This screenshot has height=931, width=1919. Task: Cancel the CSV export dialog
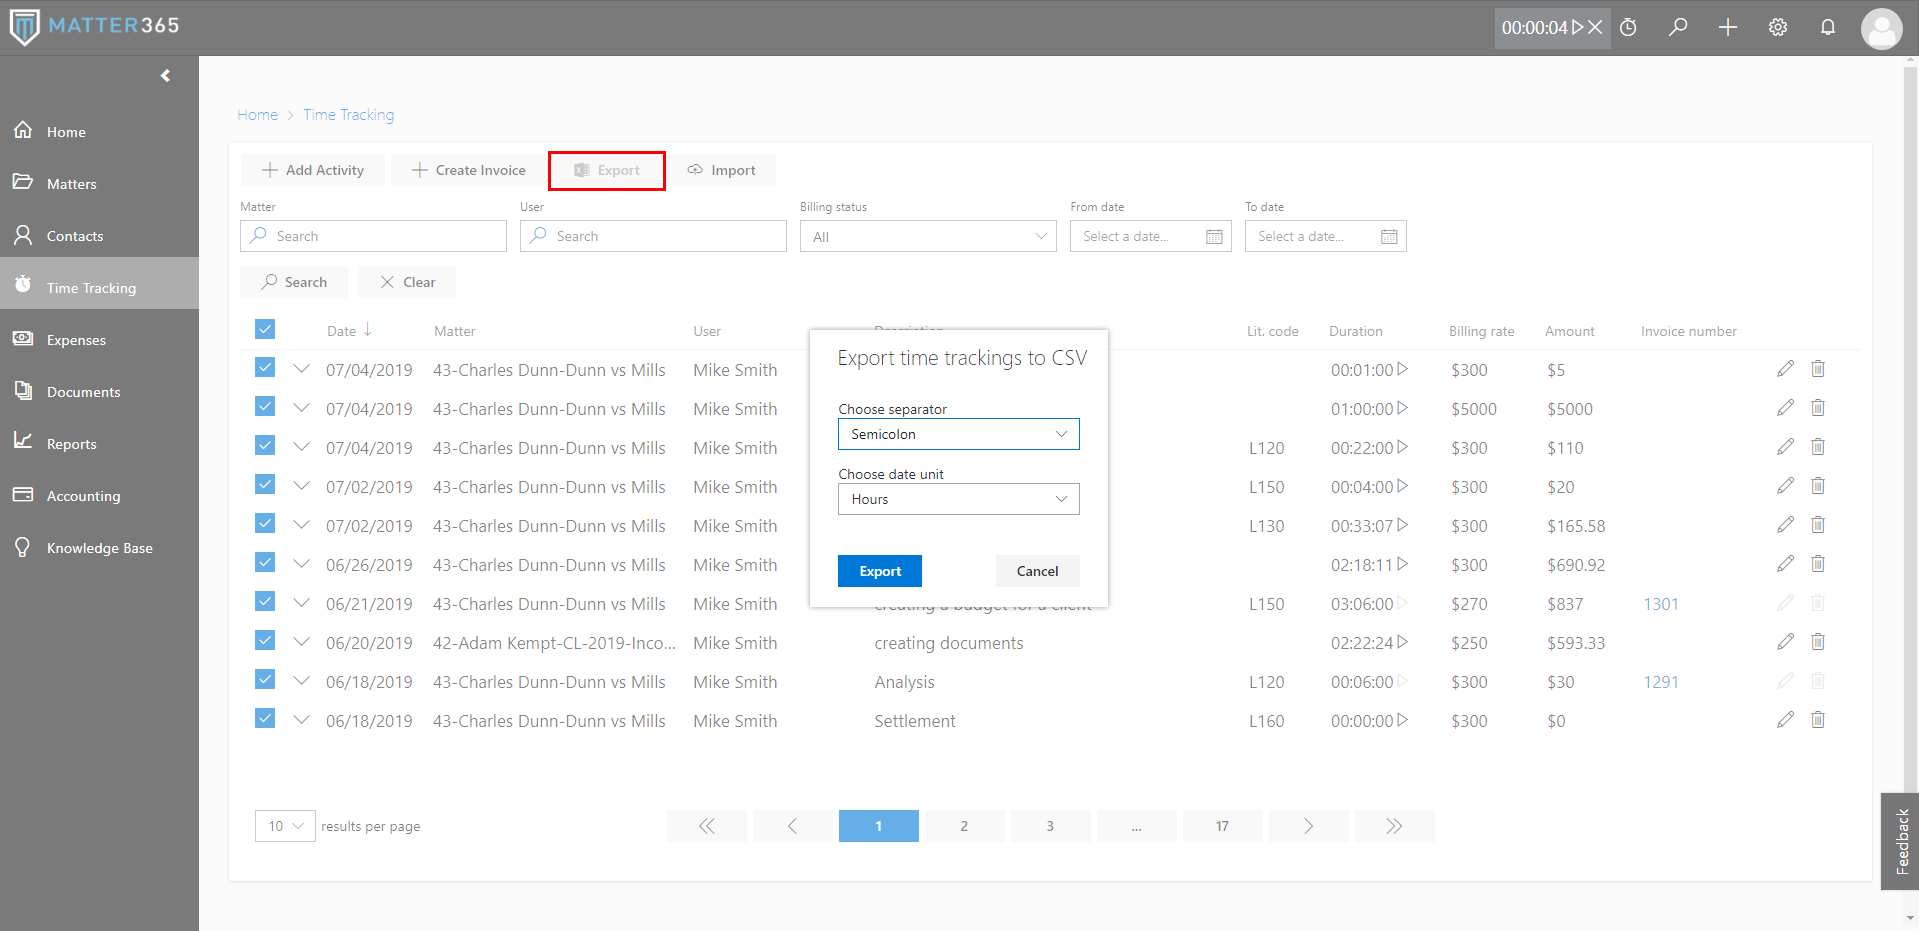point(1037,571)
